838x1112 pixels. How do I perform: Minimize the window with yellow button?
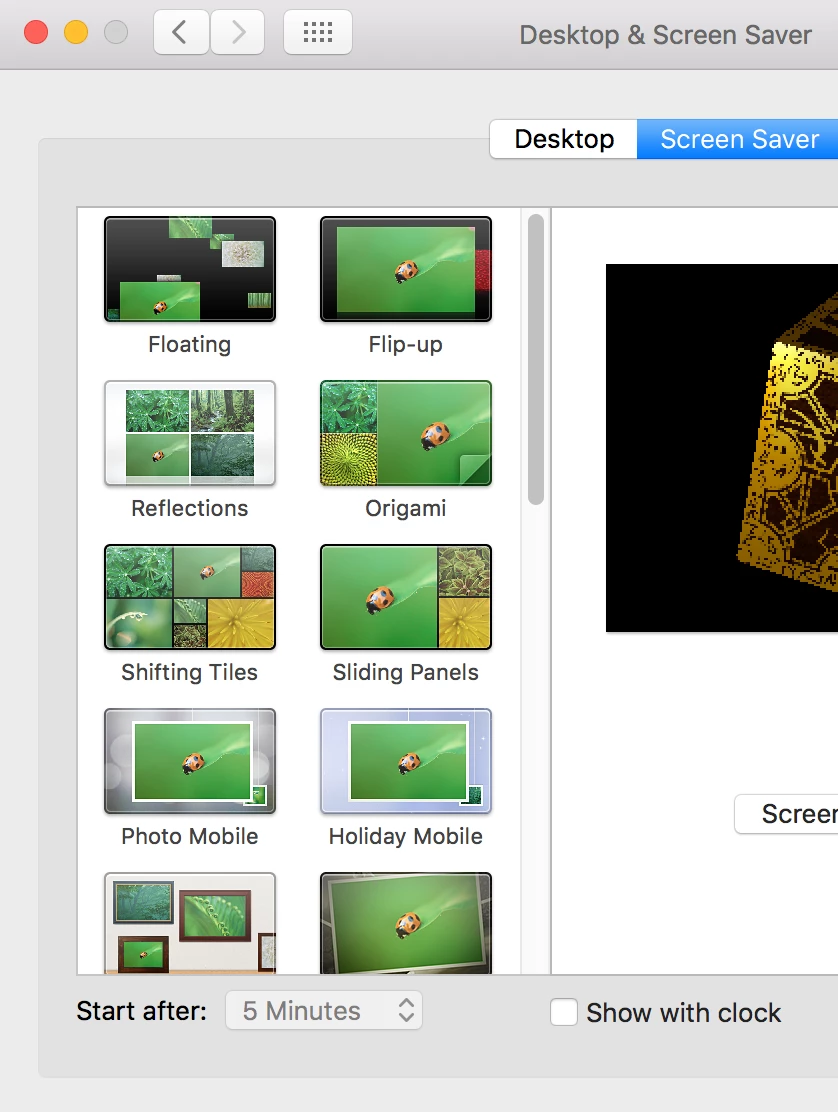pyautogui.click(x=76, y=33)
